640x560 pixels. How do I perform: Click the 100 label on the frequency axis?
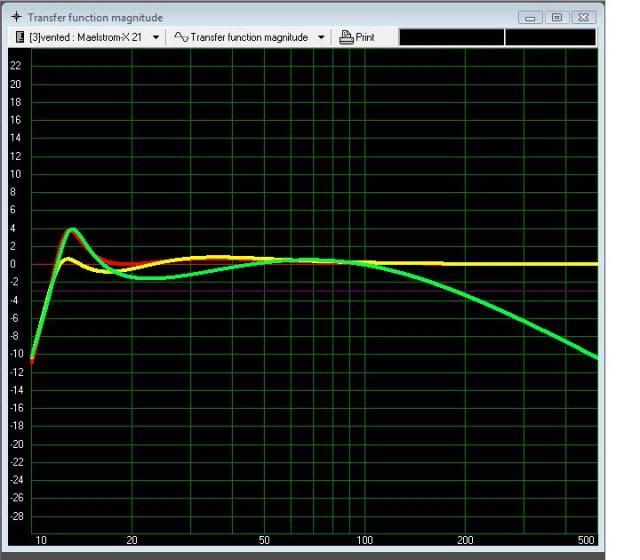click(x=364, y=540)
